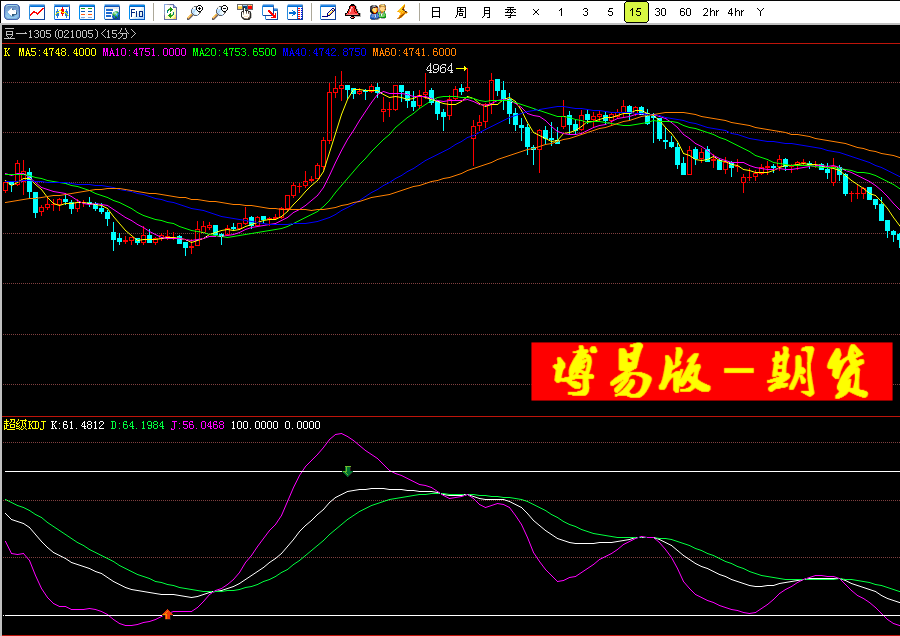The height and width of the screenshot is (636, 900).
Task: Click the 4964 high price marker
Action: [440, 69]
